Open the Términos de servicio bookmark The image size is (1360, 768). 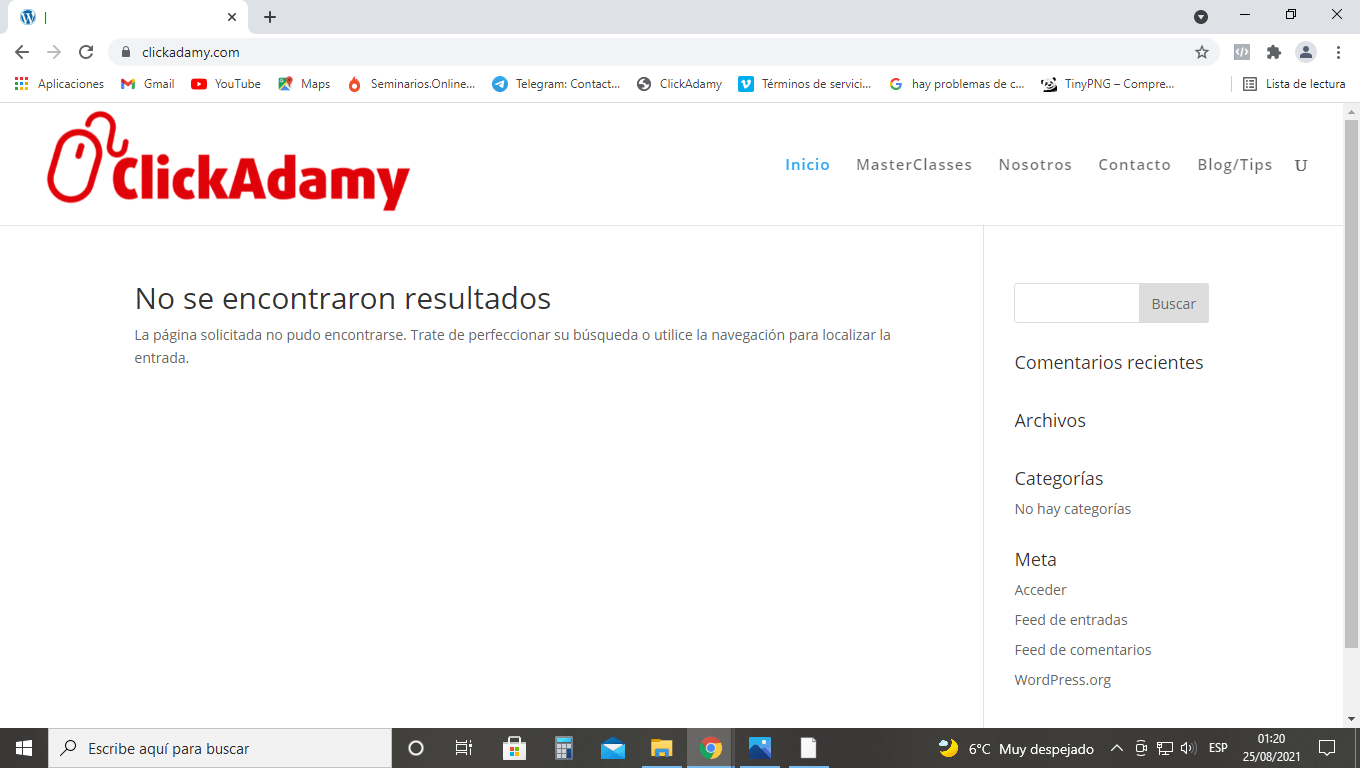(x=805, y=84)
